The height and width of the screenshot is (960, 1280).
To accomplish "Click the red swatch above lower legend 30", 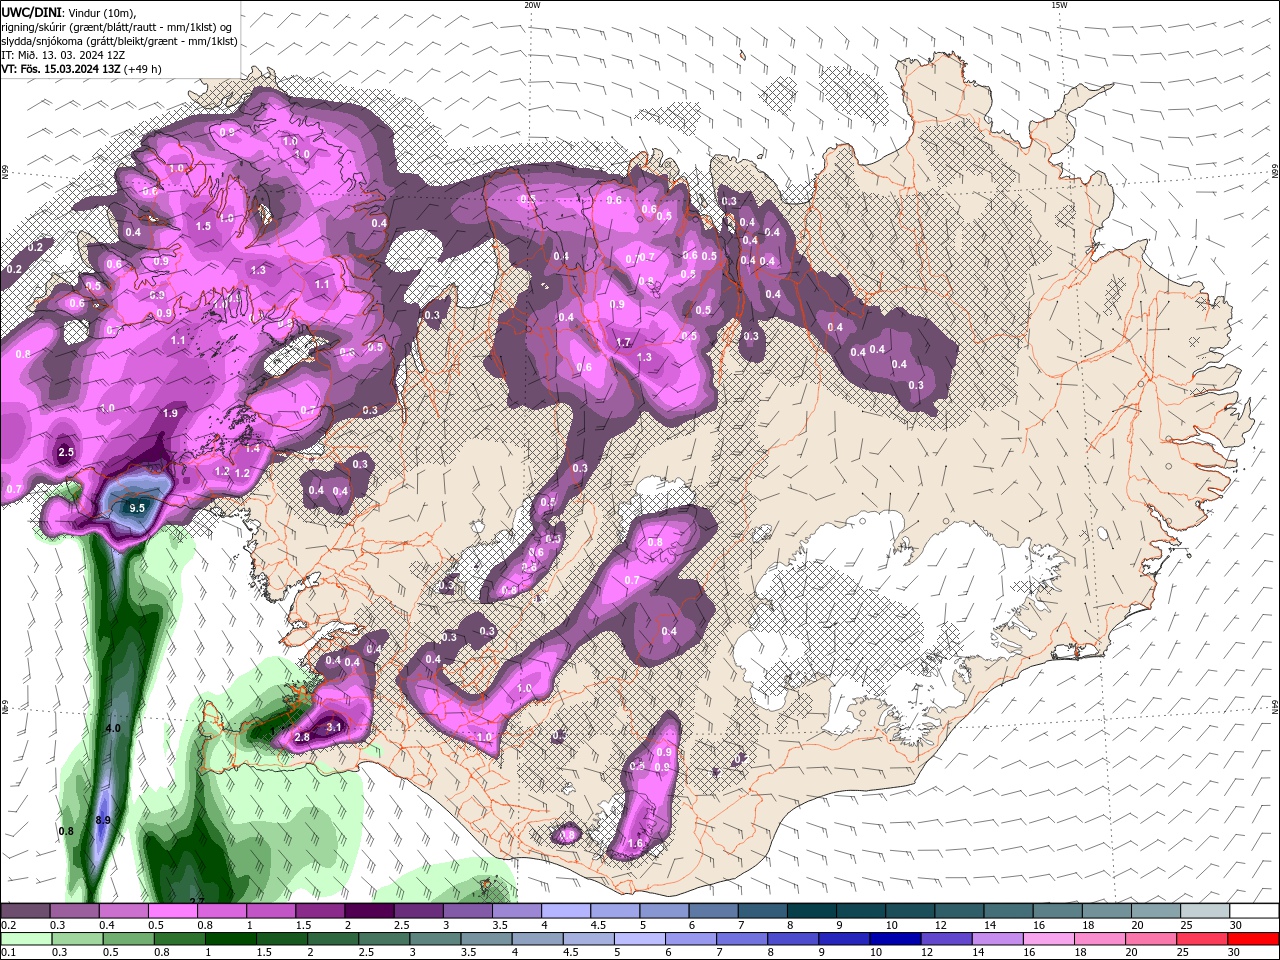I will pyautogui.click(x=1254, y=939).
